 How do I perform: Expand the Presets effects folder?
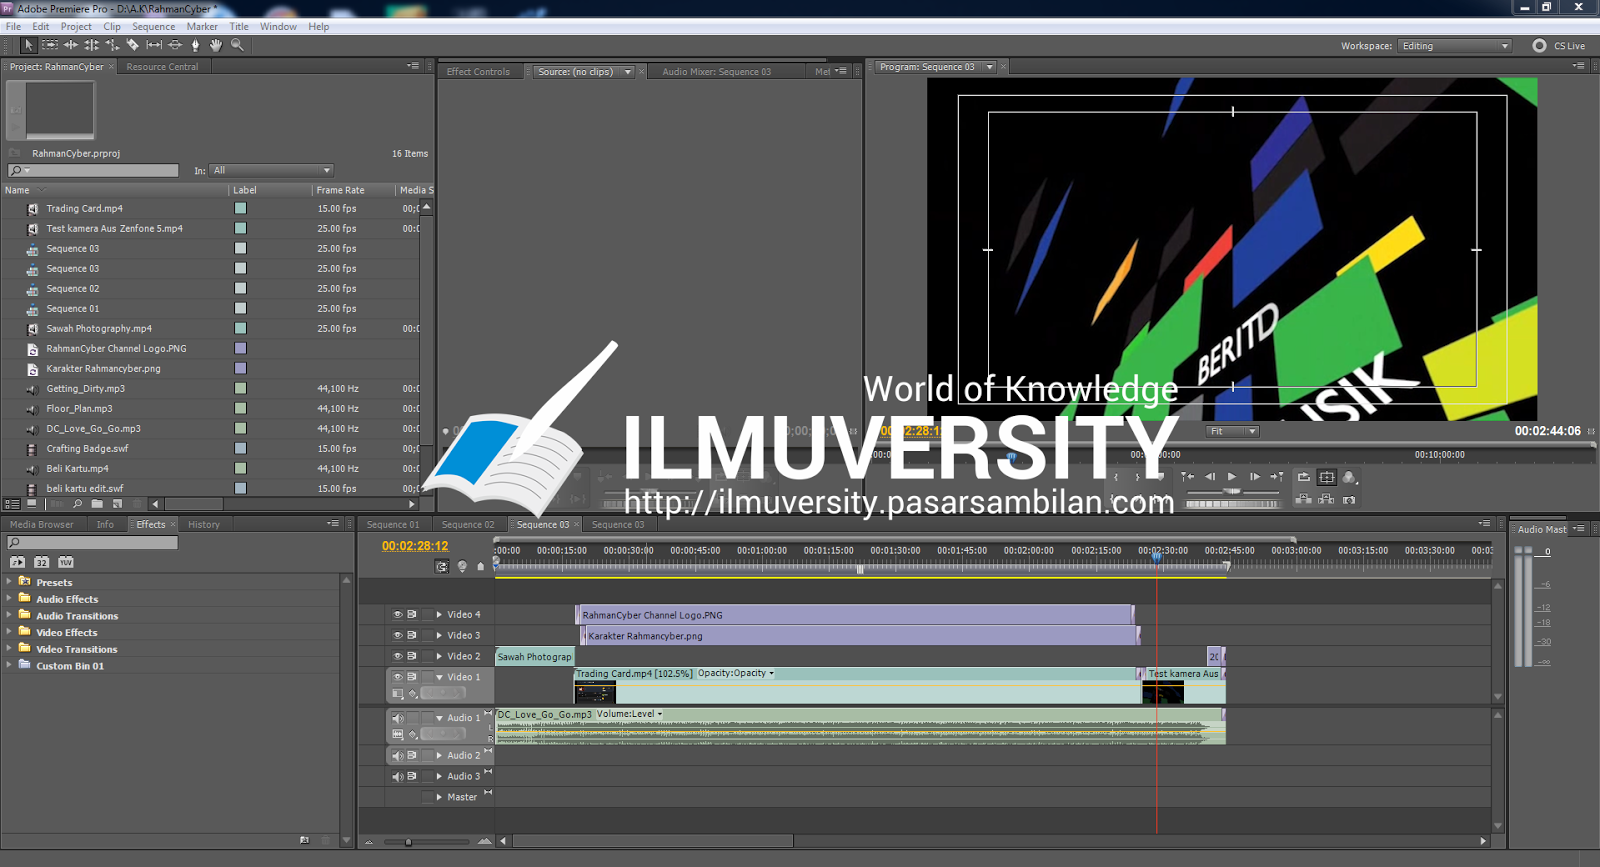(9, 581)
